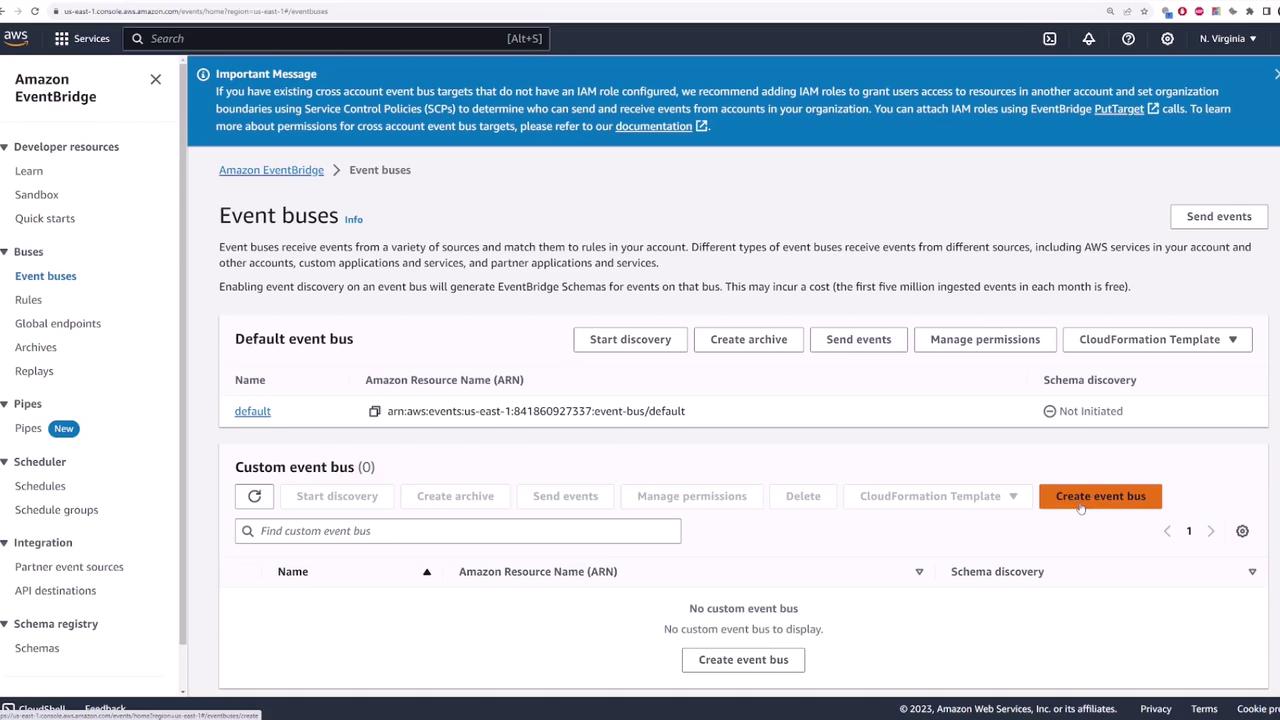Open Sandbox in the sidebar
Image resolution: width=1280 pixels, height=720 pixels.
(37, 195)
